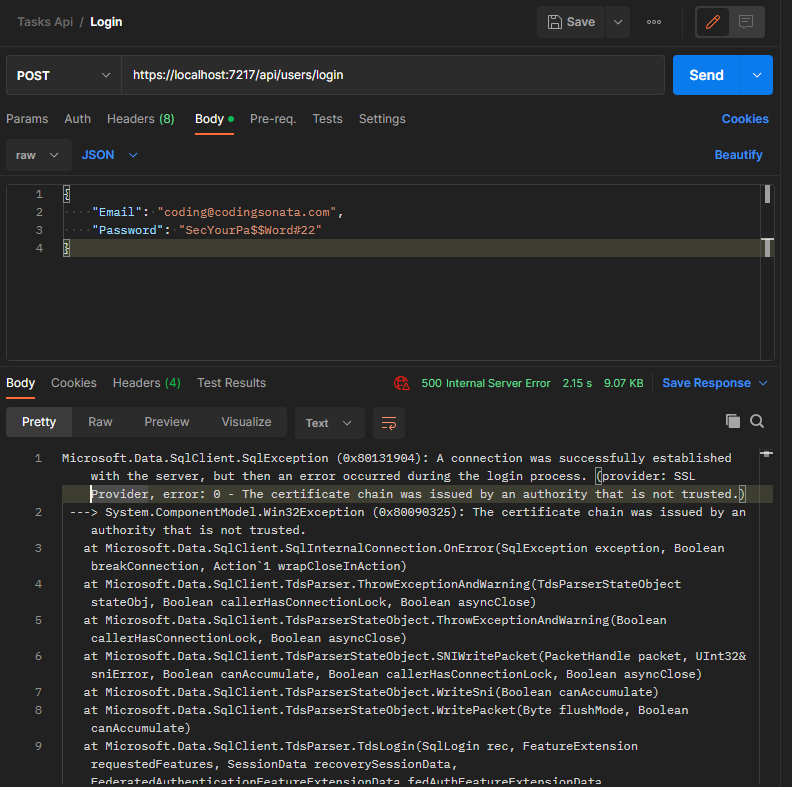Click the pencil edit icon
The width and height of the screenshot is (792, 787).
[713, 22]
